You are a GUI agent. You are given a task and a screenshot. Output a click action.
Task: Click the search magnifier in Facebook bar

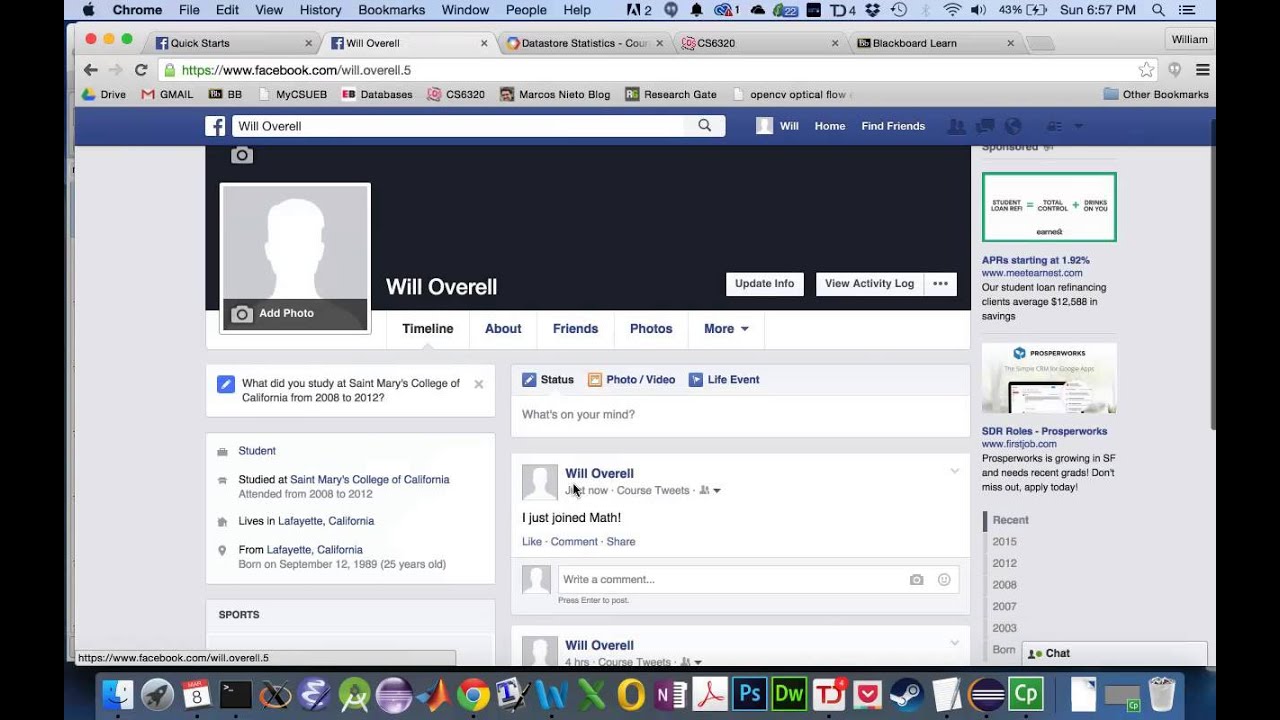[x=705, y=126]
